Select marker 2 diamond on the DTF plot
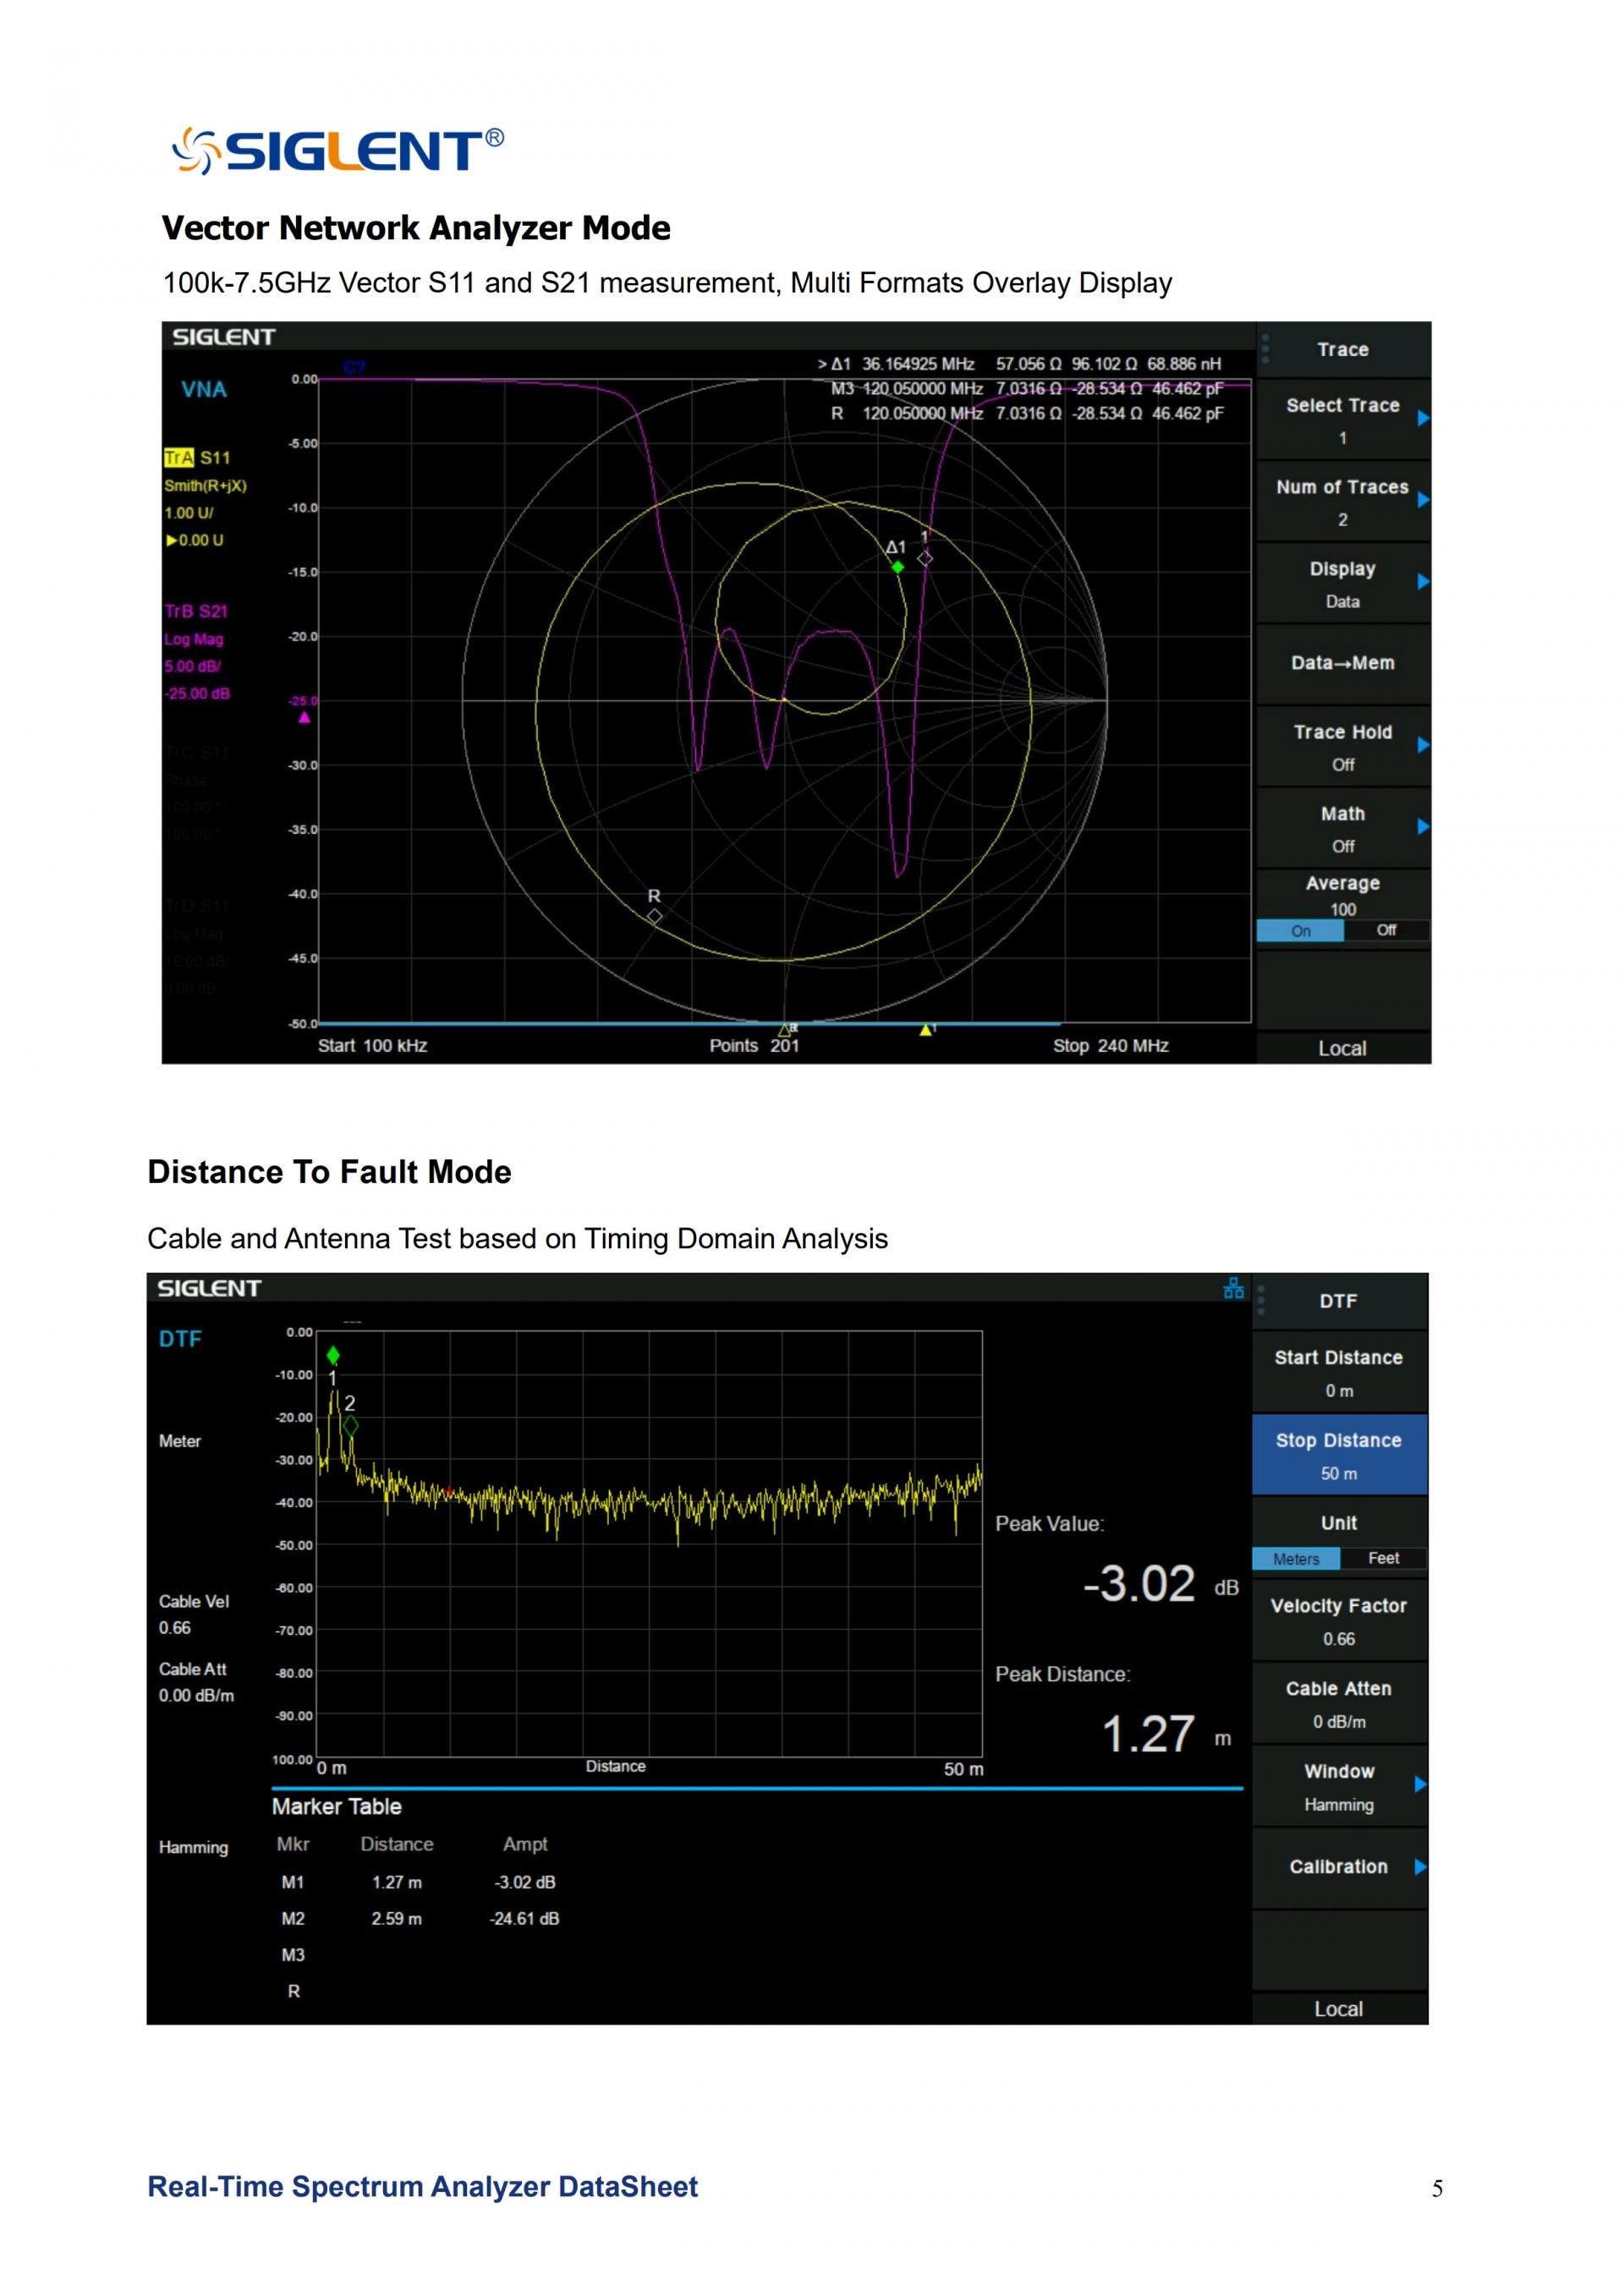This screenshot has height=2296, width=1624. coord(350,1426)
